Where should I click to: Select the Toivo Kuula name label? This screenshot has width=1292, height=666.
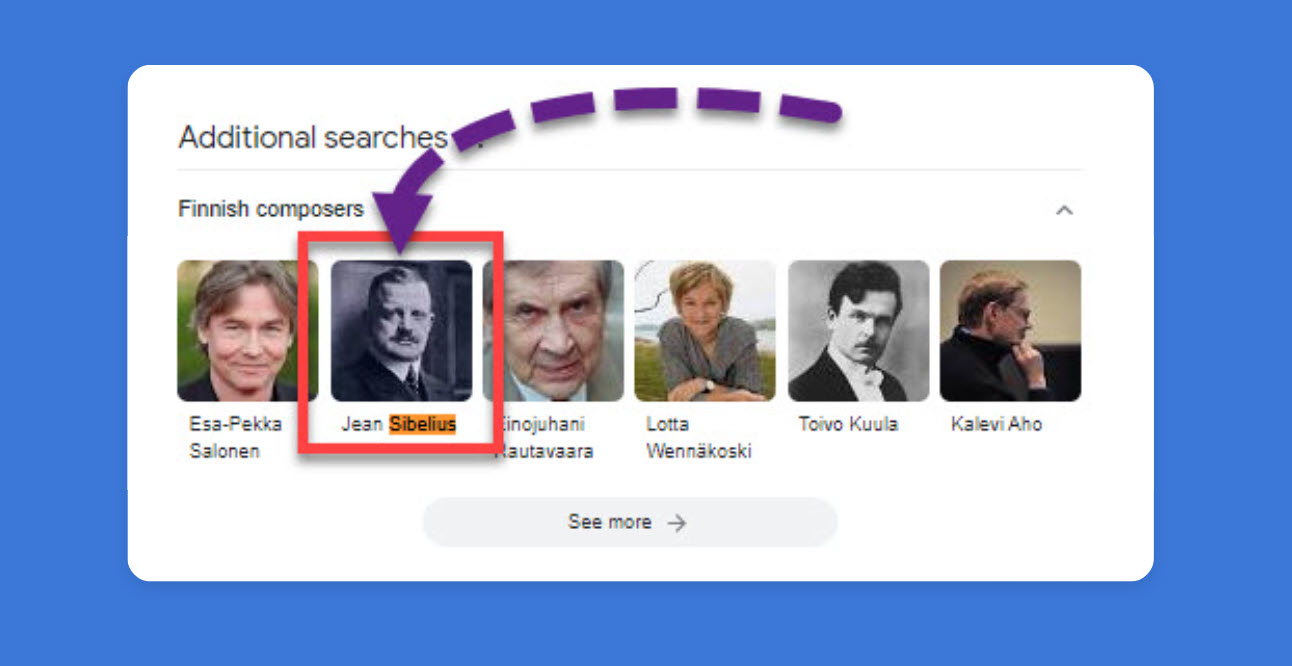point(849,424)
